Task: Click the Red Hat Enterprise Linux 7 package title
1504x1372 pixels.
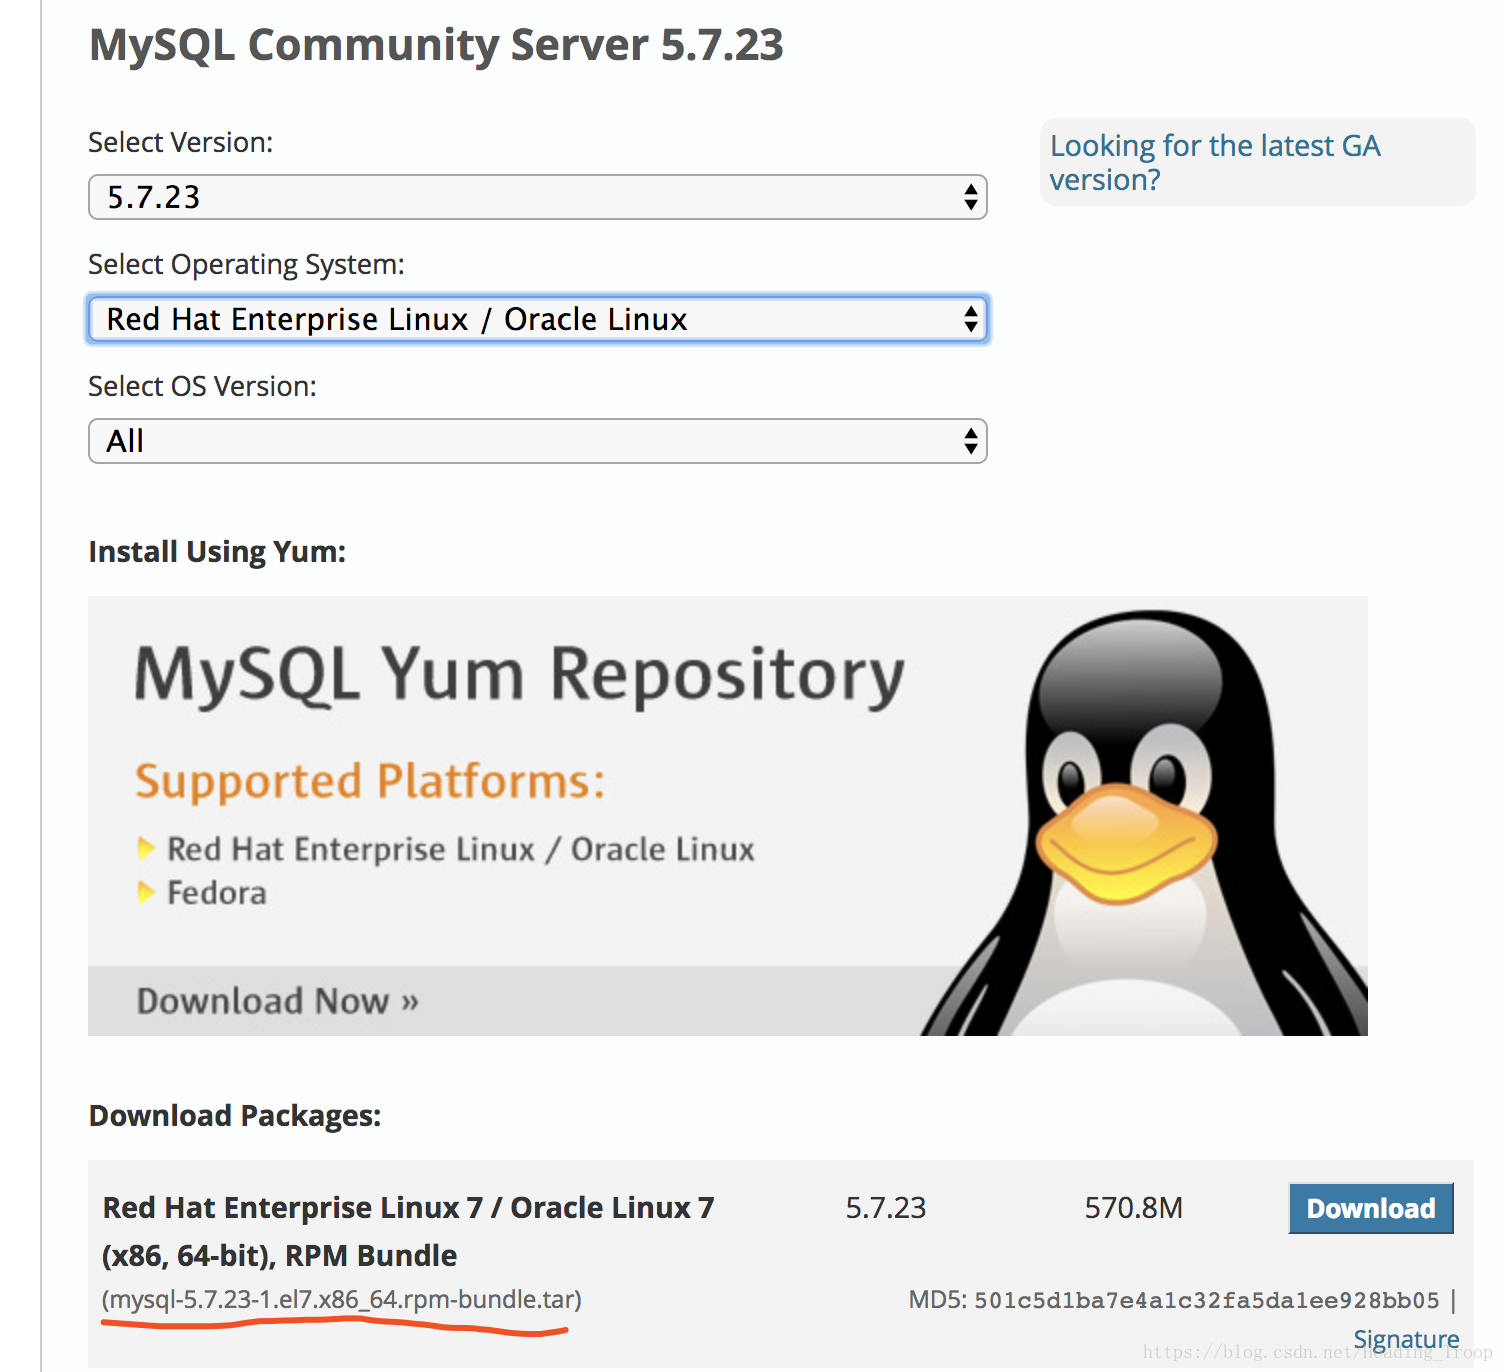Action: [408, 1231]
